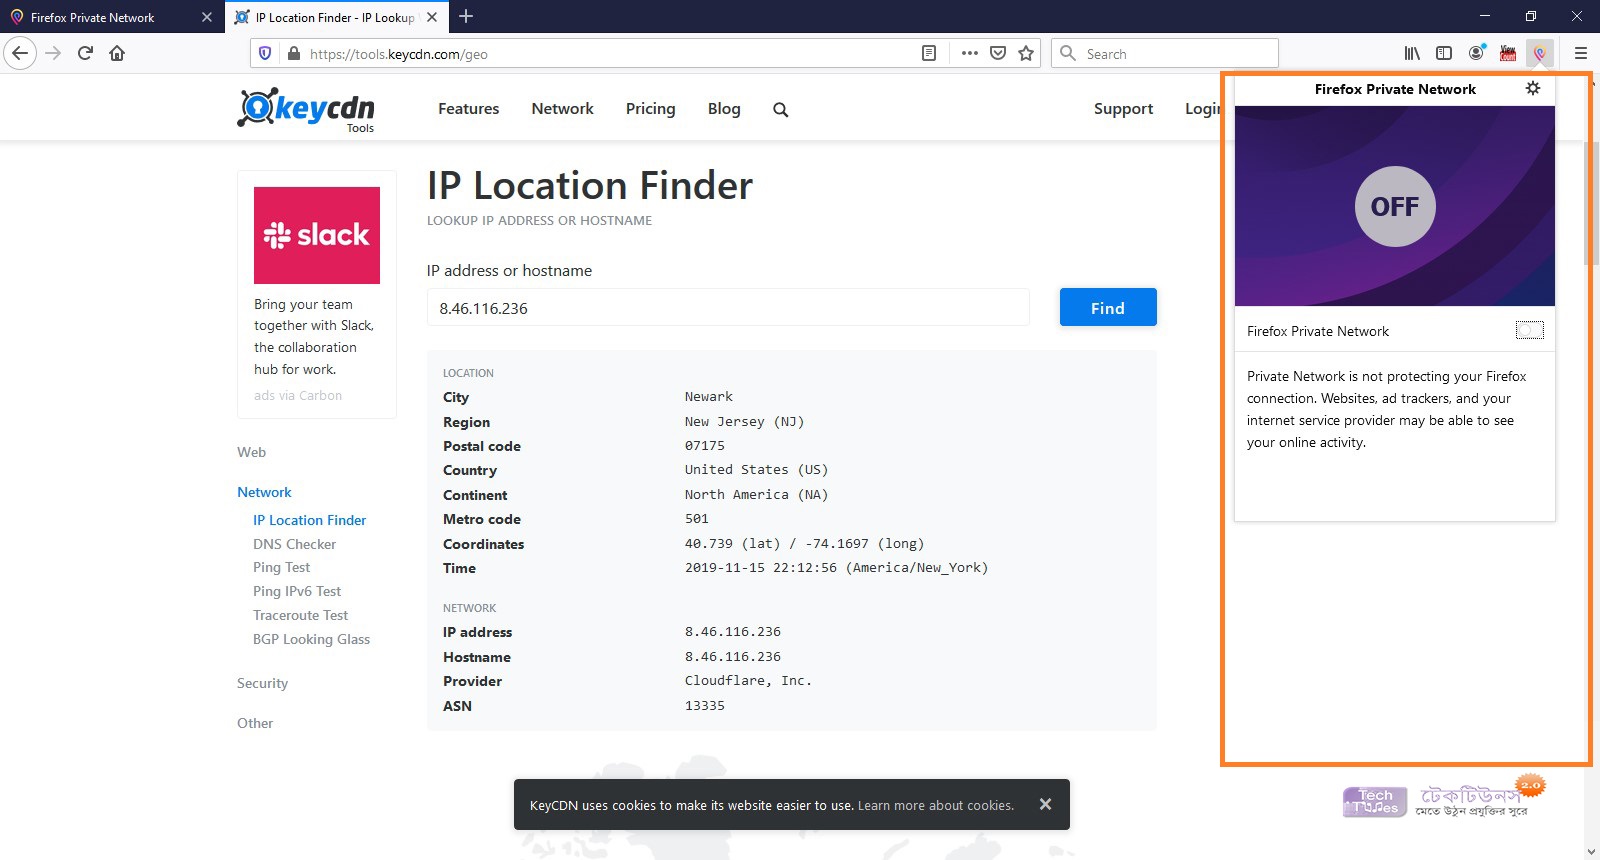Open Network in the top navigation
This screenshot has width=1600, height=860.
562,108
